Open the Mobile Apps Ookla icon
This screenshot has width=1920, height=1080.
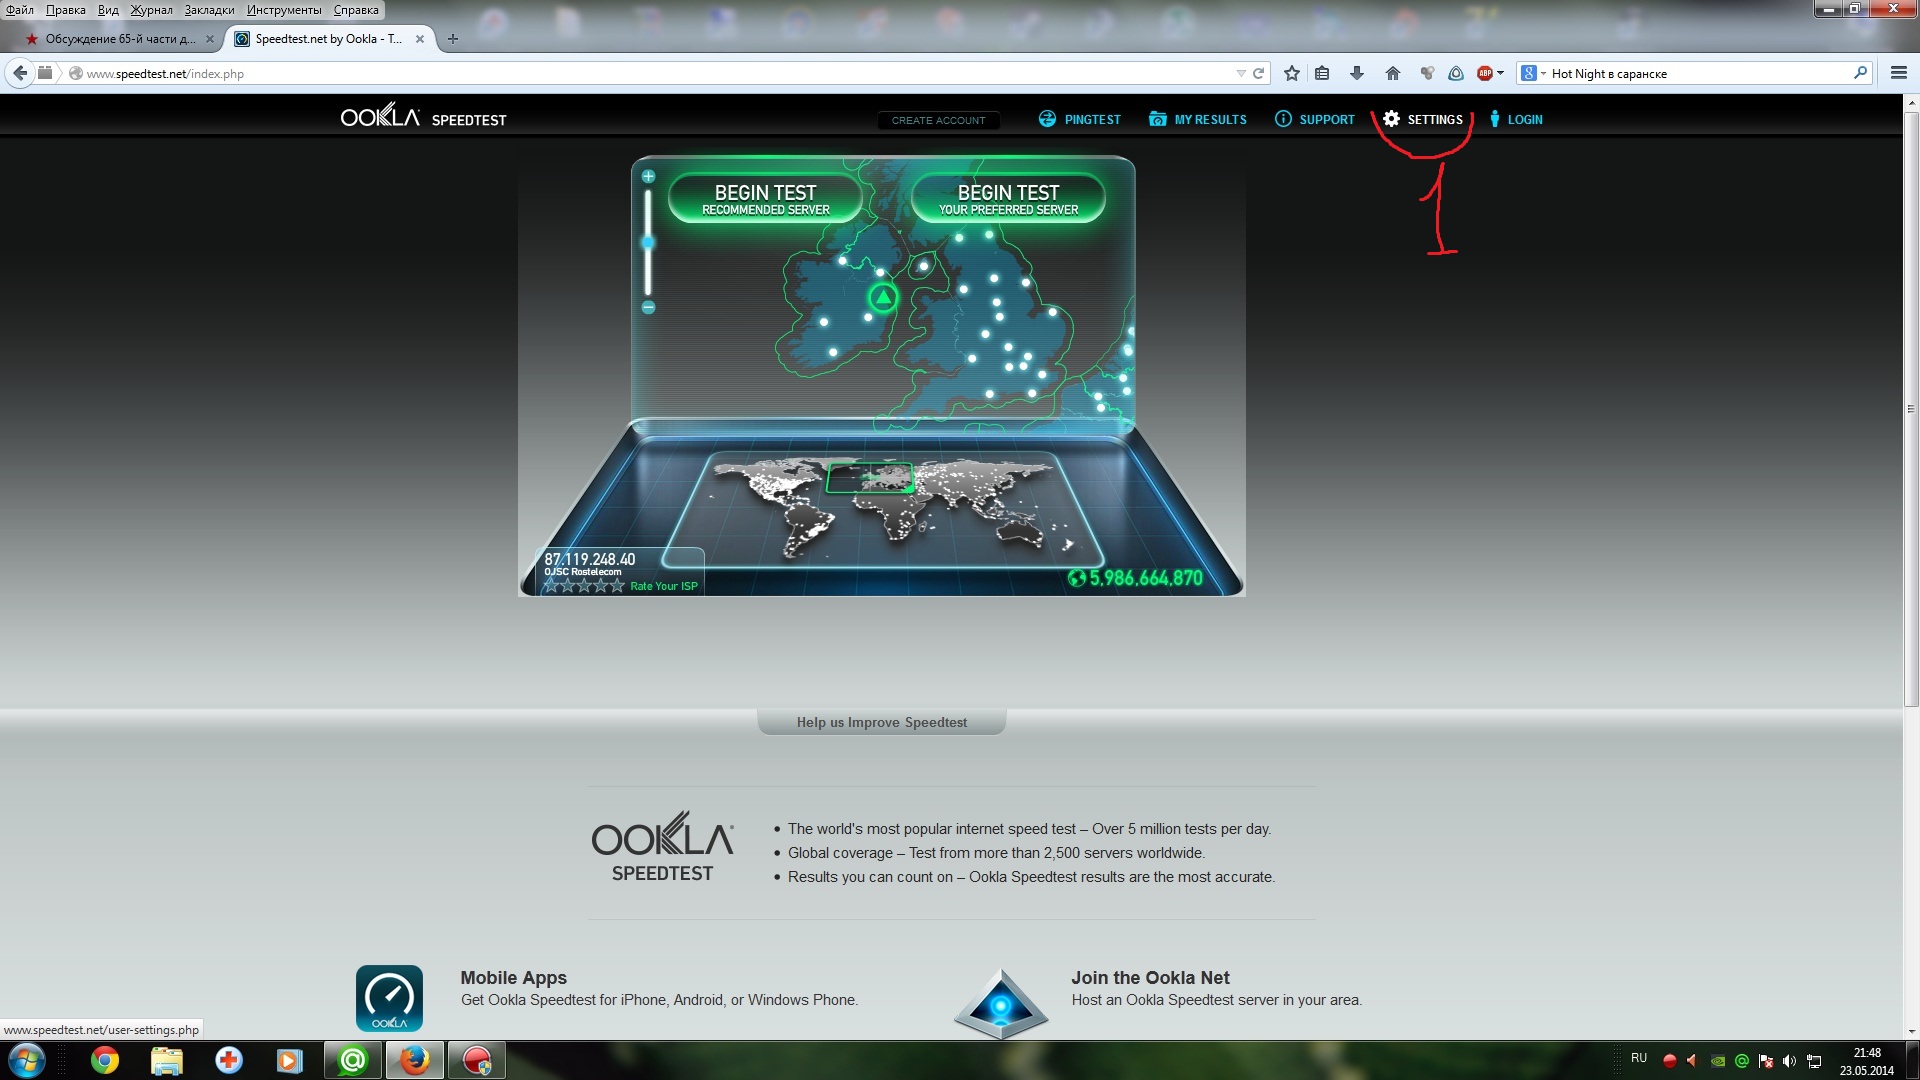point(389,998)
